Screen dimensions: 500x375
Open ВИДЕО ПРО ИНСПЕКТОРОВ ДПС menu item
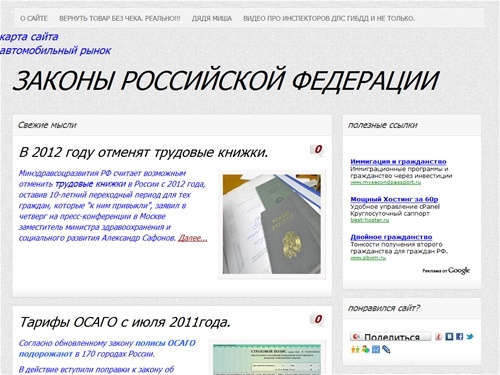[x=329, y=18]
